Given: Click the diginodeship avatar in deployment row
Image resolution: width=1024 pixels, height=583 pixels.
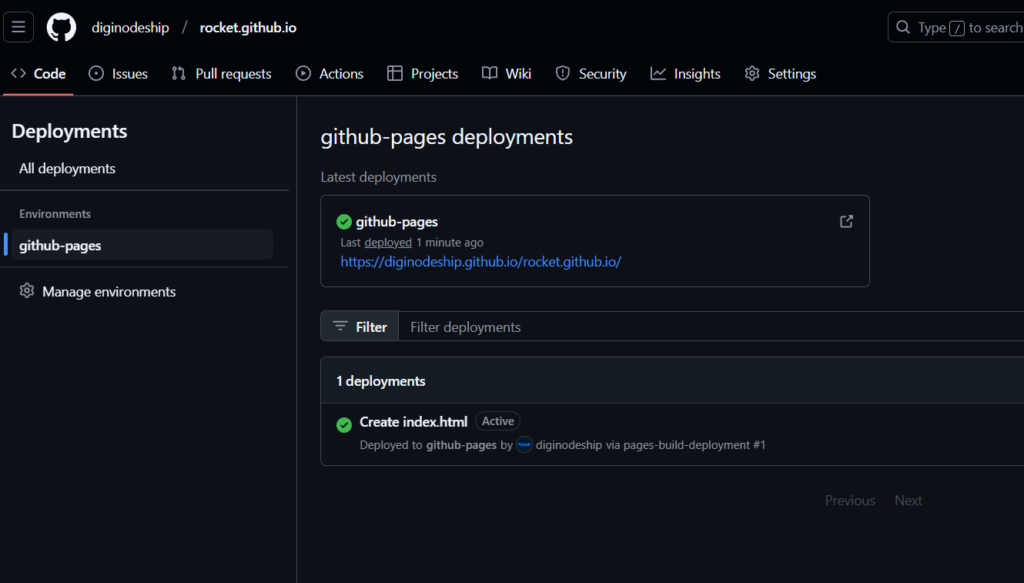Looking at the screenshot, I should click(x=524, y=445).
